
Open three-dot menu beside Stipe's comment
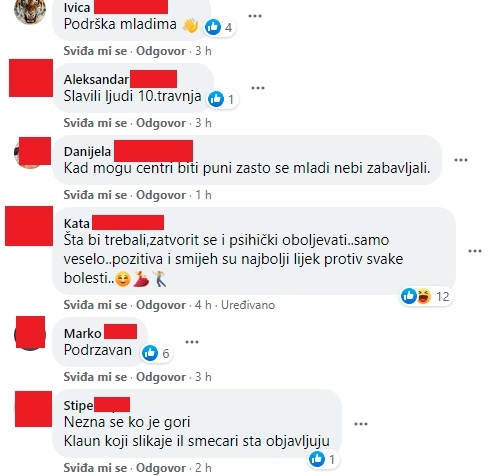pyautogui.click(x=361, y=424)
